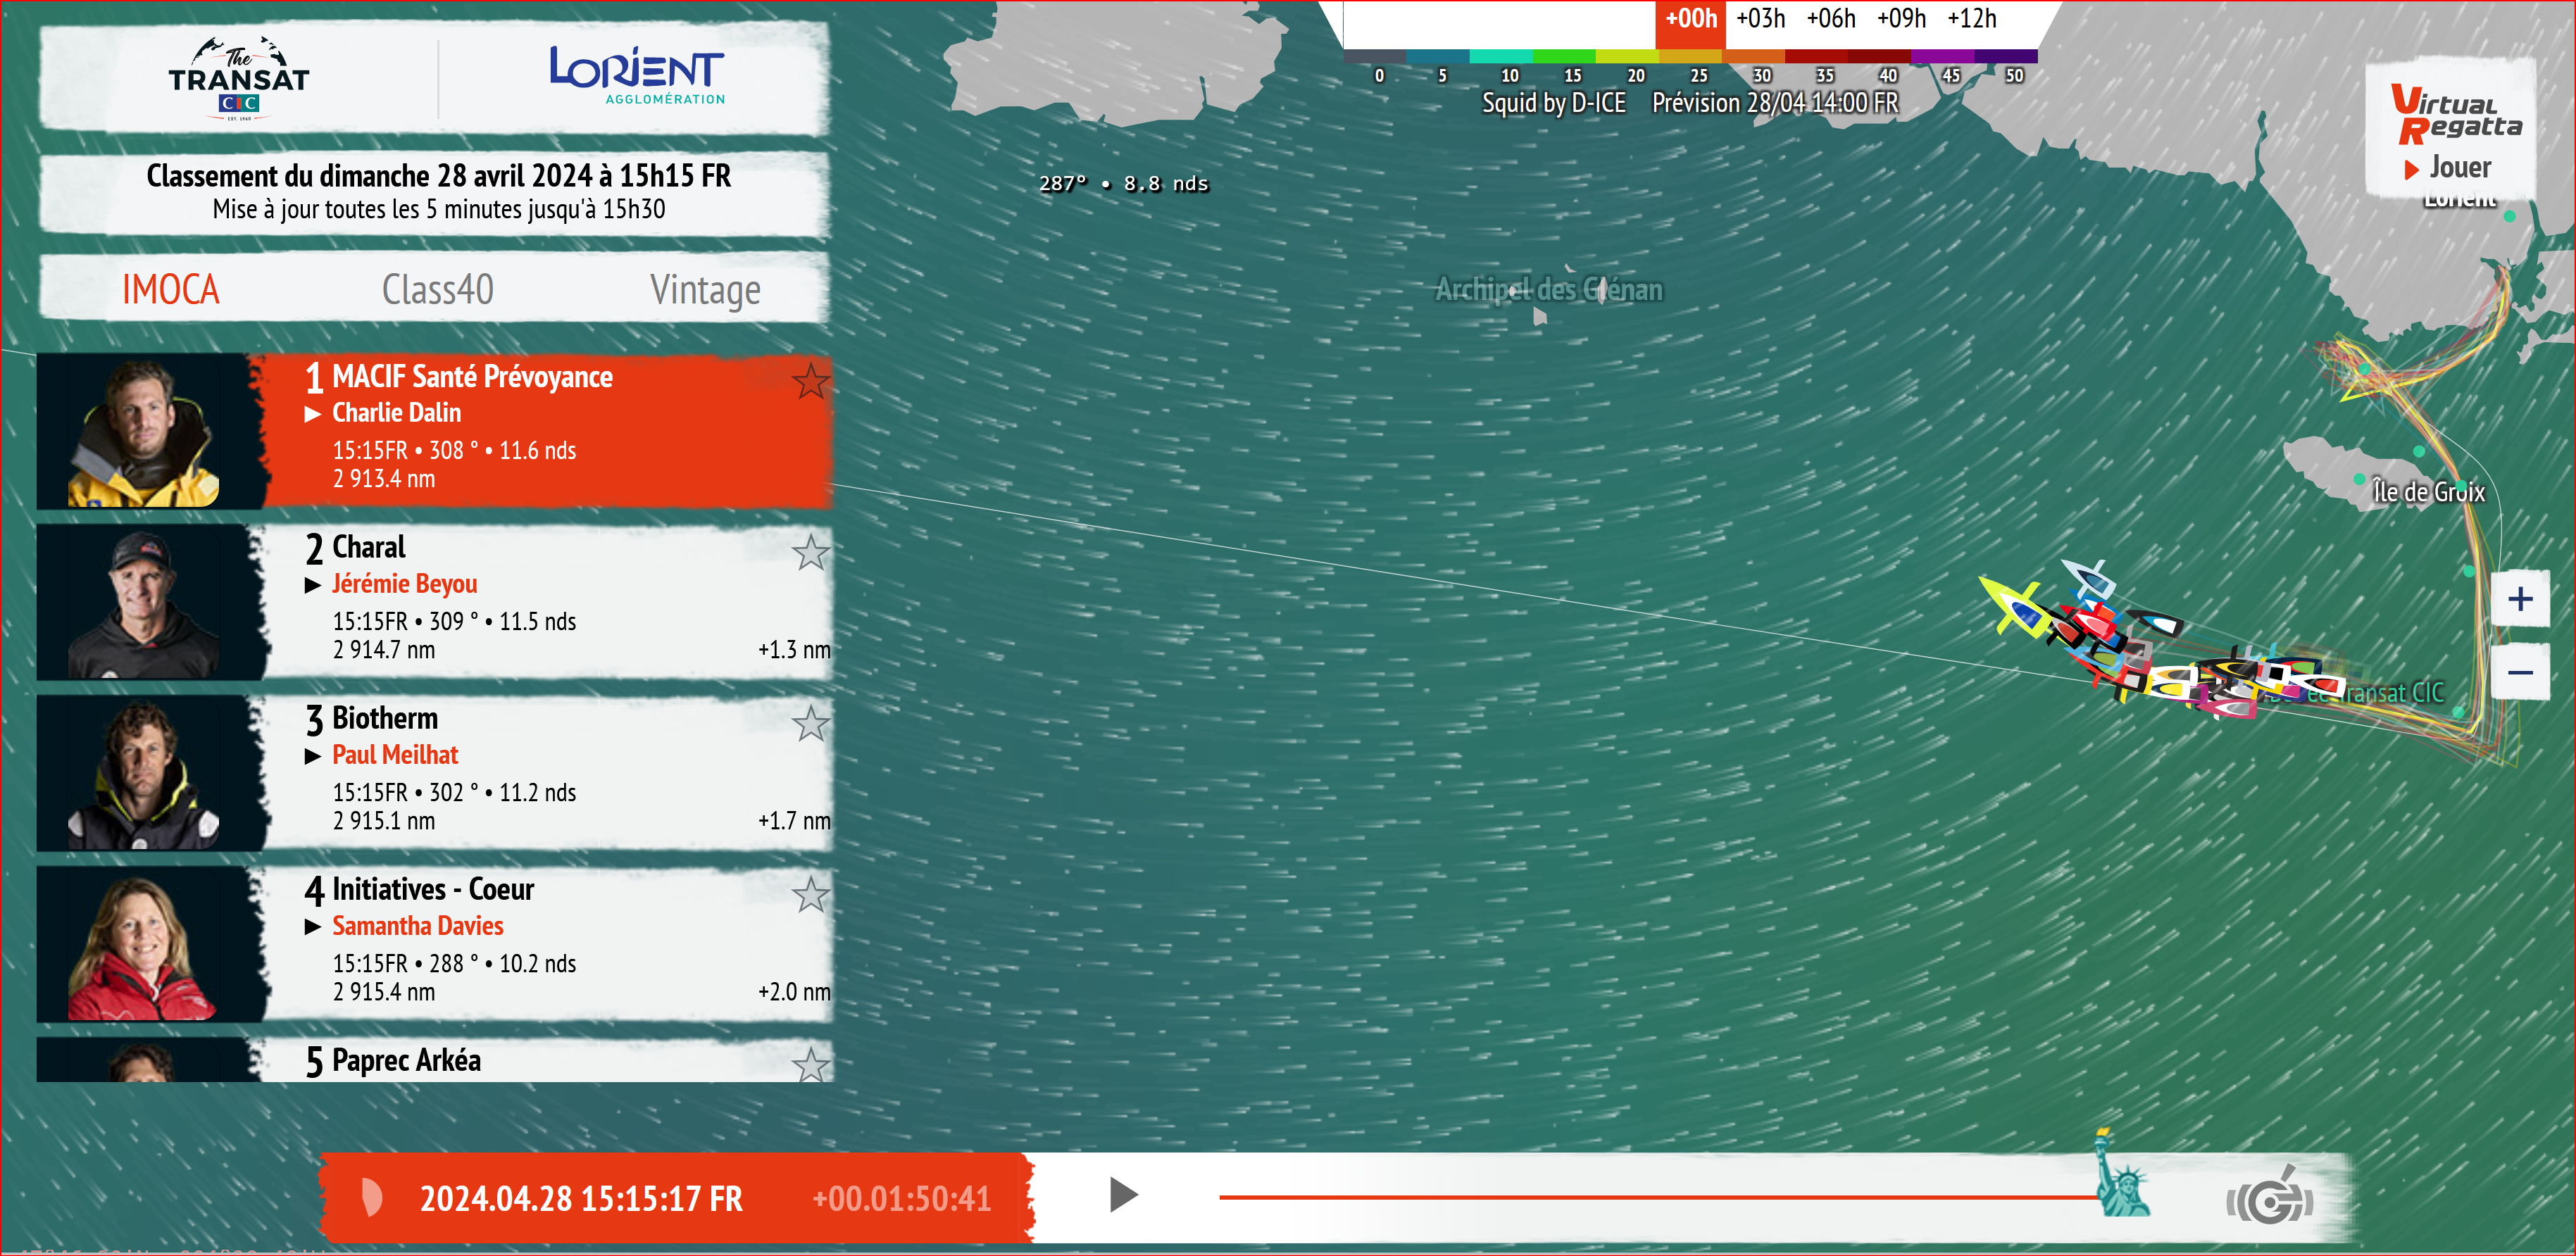
Task: Click the timestamp 2024.04.28 15:15:17 FR
Action: click(581, 1198)
